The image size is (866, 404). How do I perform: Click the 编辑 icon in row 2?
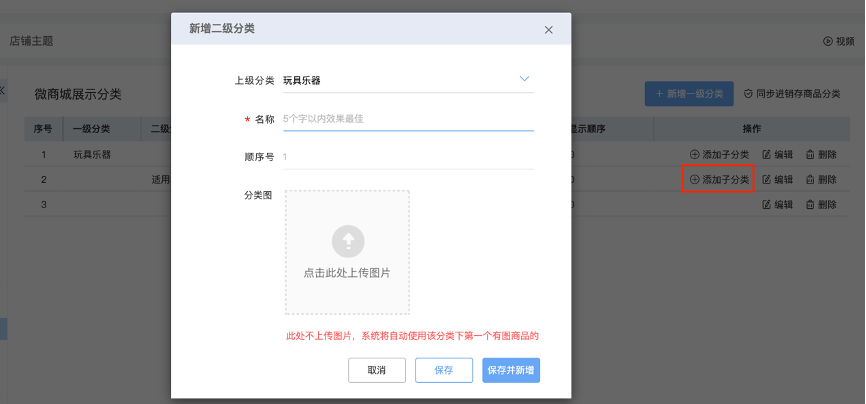[767, 180]
